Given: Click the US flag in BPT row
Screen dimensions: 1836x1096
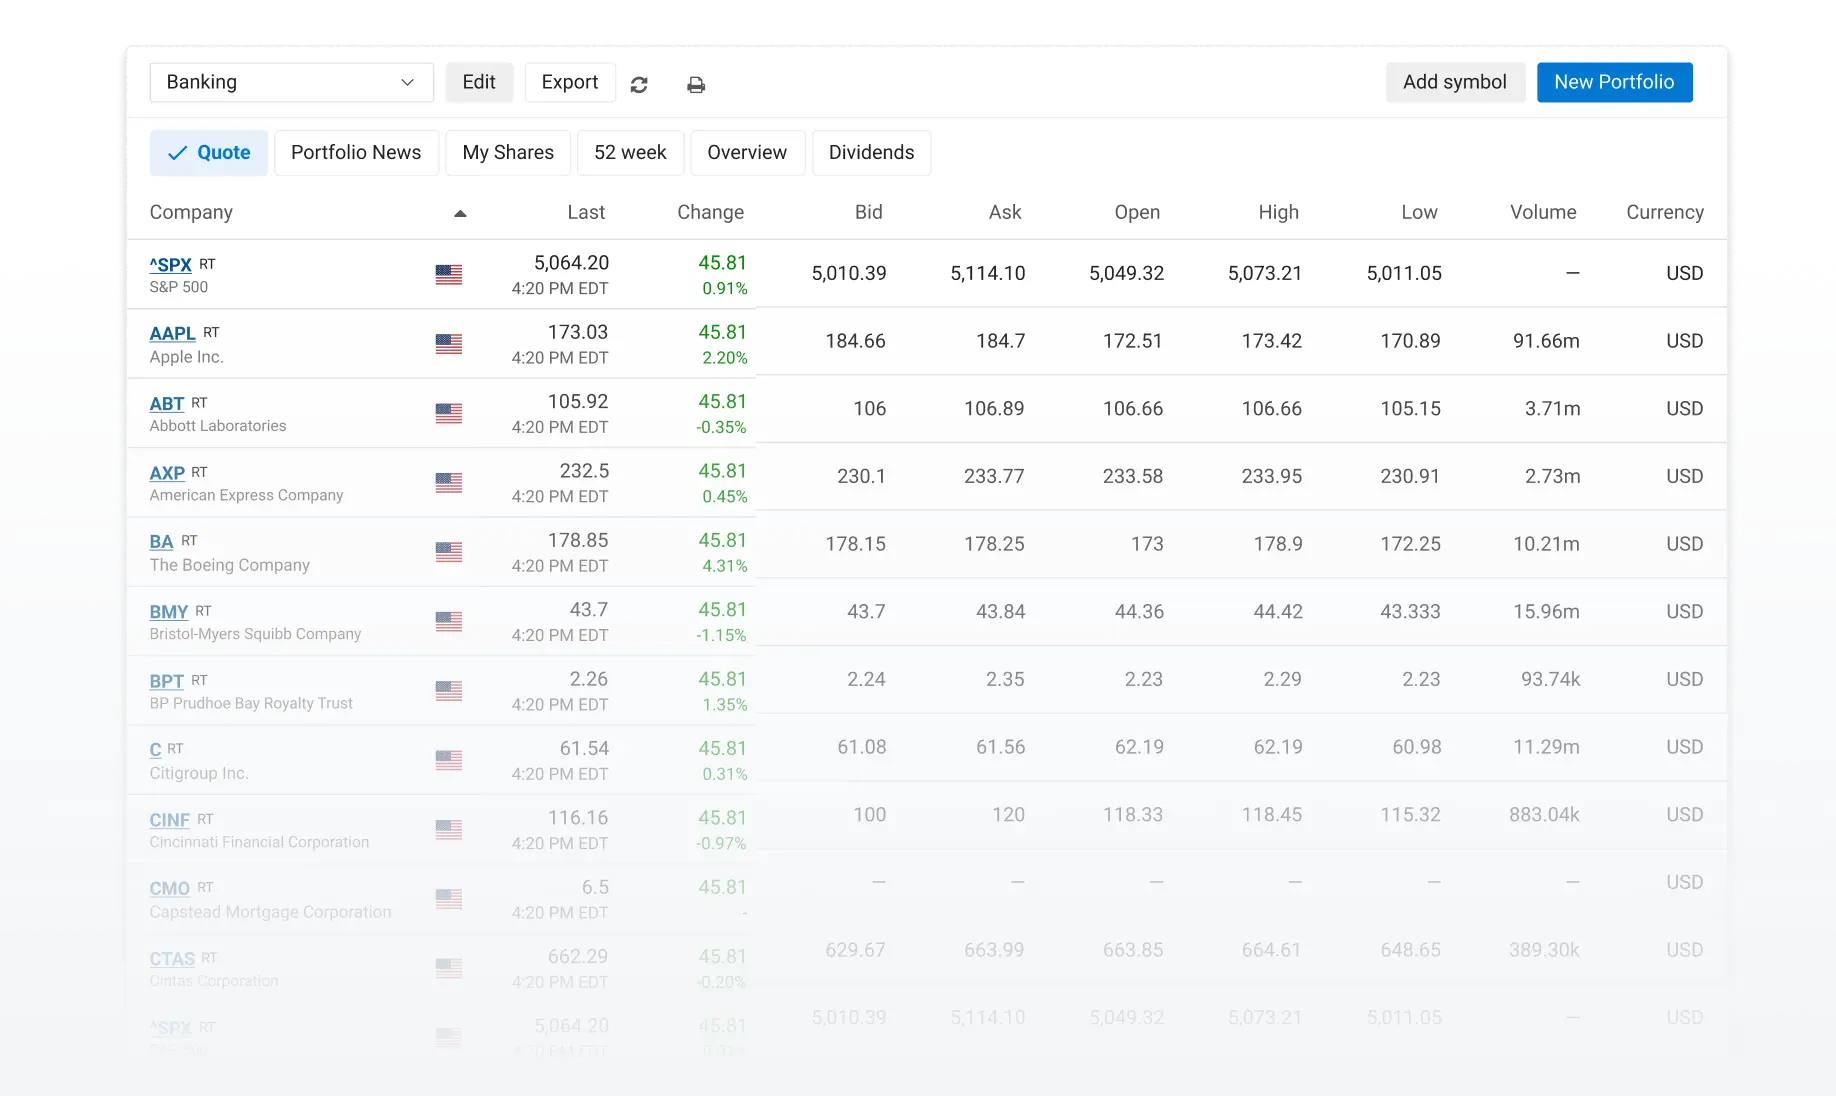Looking at the screenshot, I should [449, 690].
